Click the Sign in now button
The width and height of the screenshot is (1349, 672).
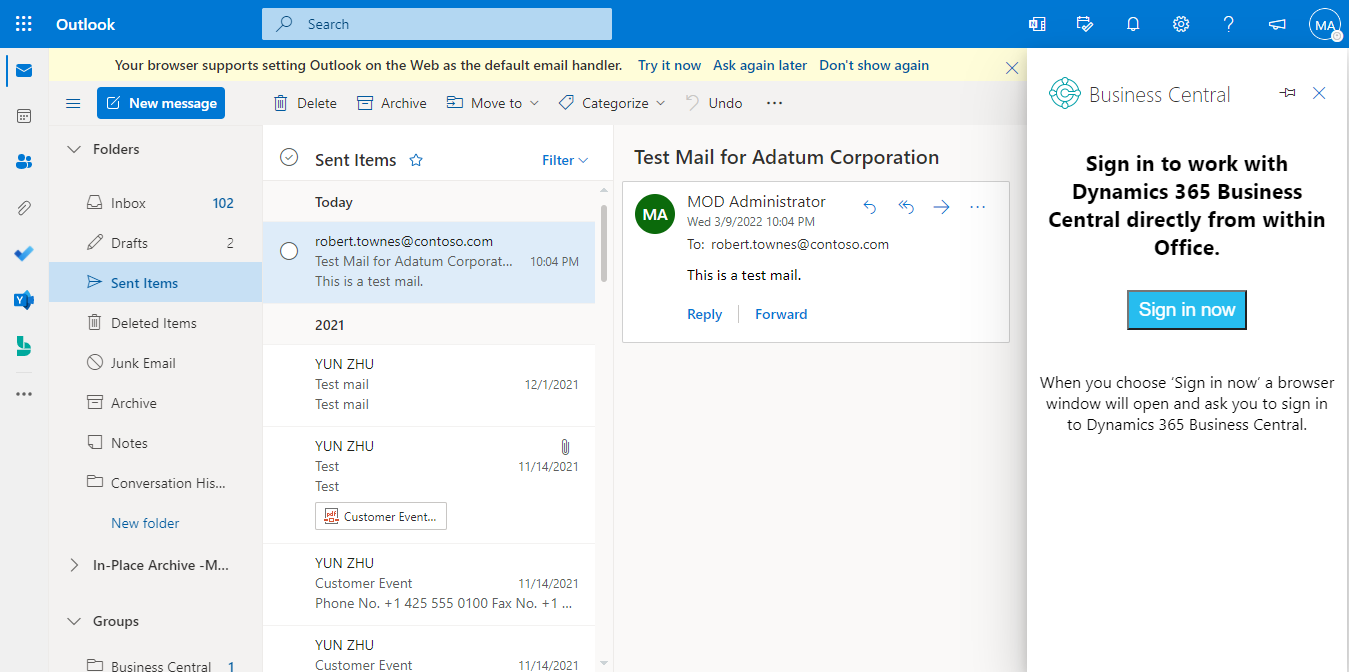1186,310
